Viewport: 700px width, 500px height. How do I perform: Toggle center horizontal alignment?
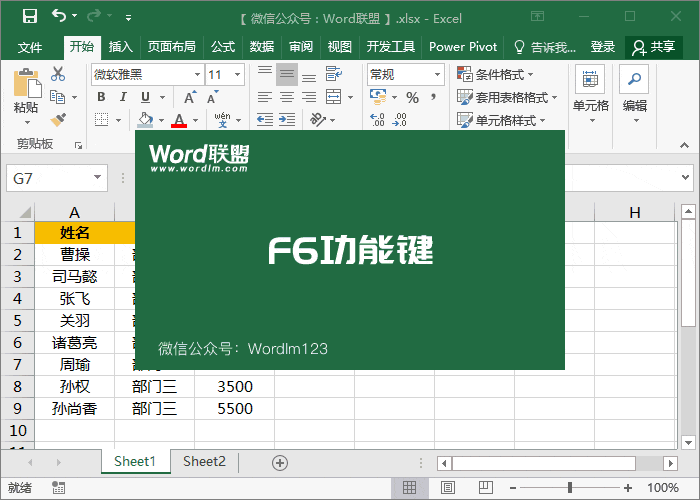click(287, 97)
